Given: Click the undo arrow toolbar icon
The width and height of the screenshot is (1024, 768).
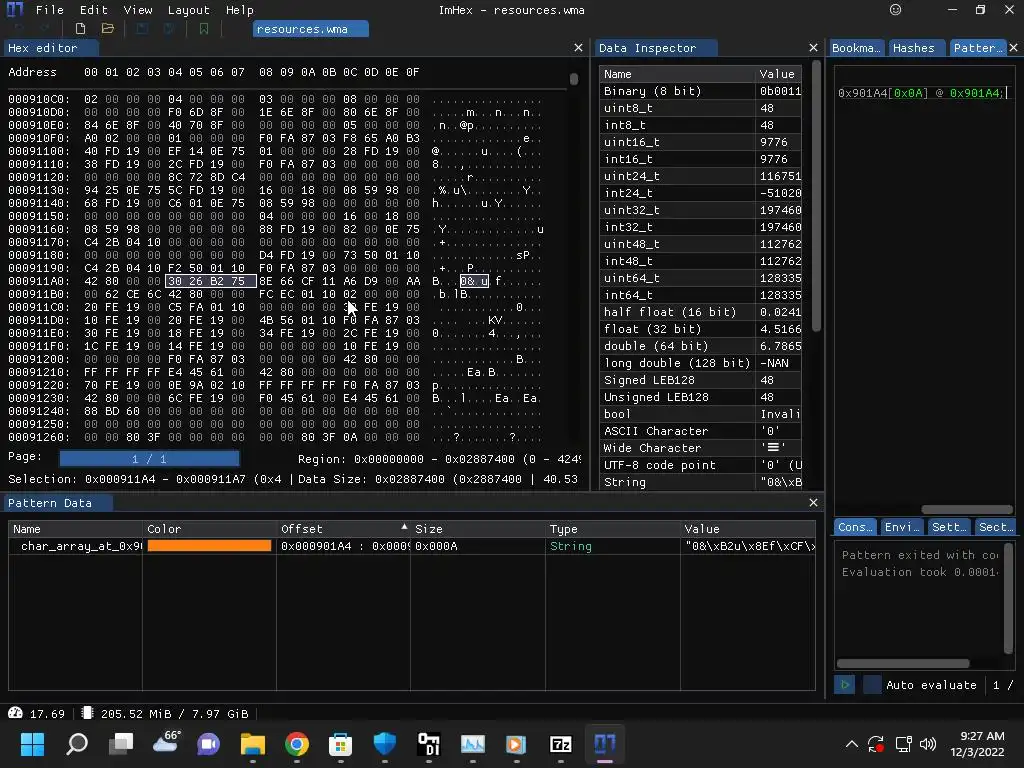Looking at the screenshot, I should 18,29.
